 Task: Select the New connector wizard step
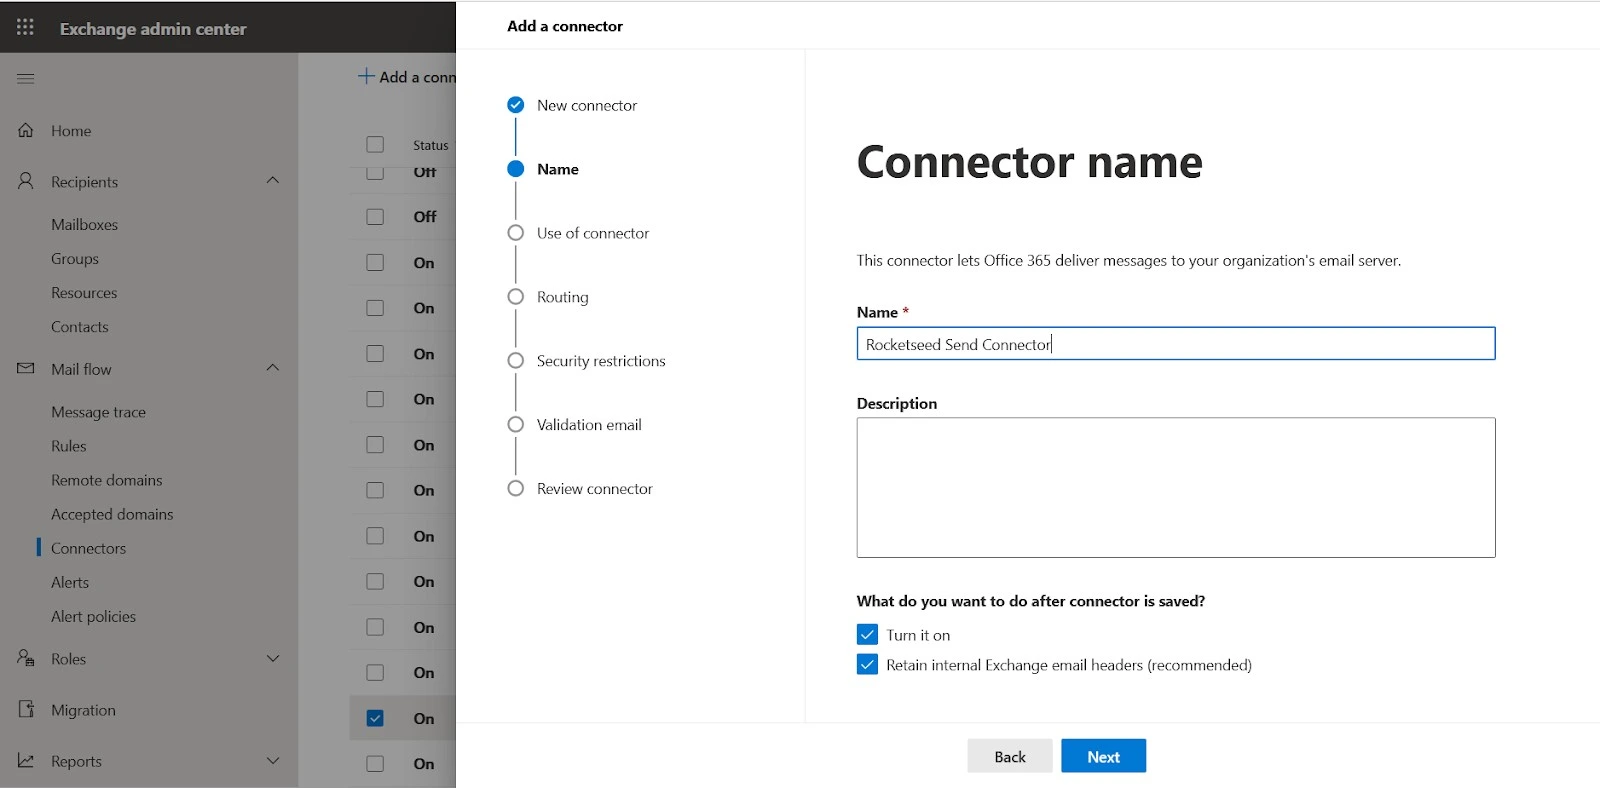pos(586,105)
